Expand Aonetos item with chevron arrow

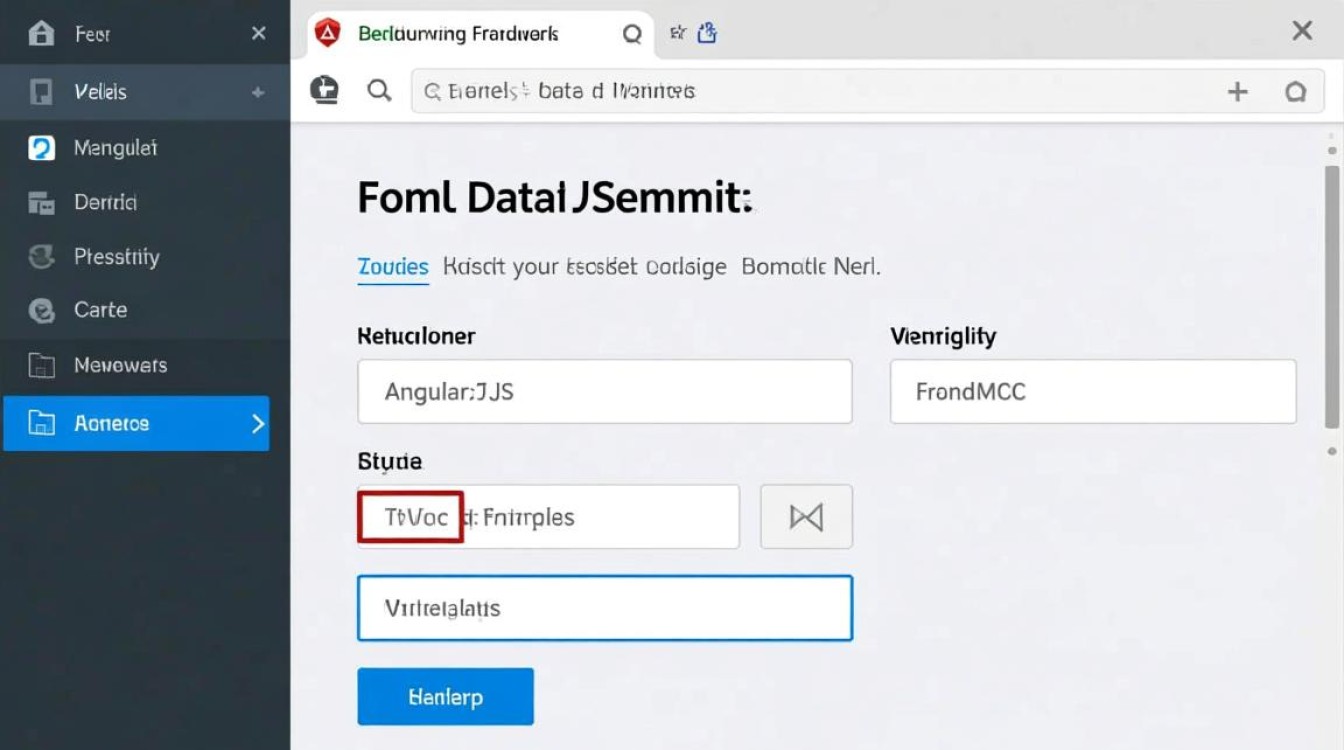(x=258, y=423)
